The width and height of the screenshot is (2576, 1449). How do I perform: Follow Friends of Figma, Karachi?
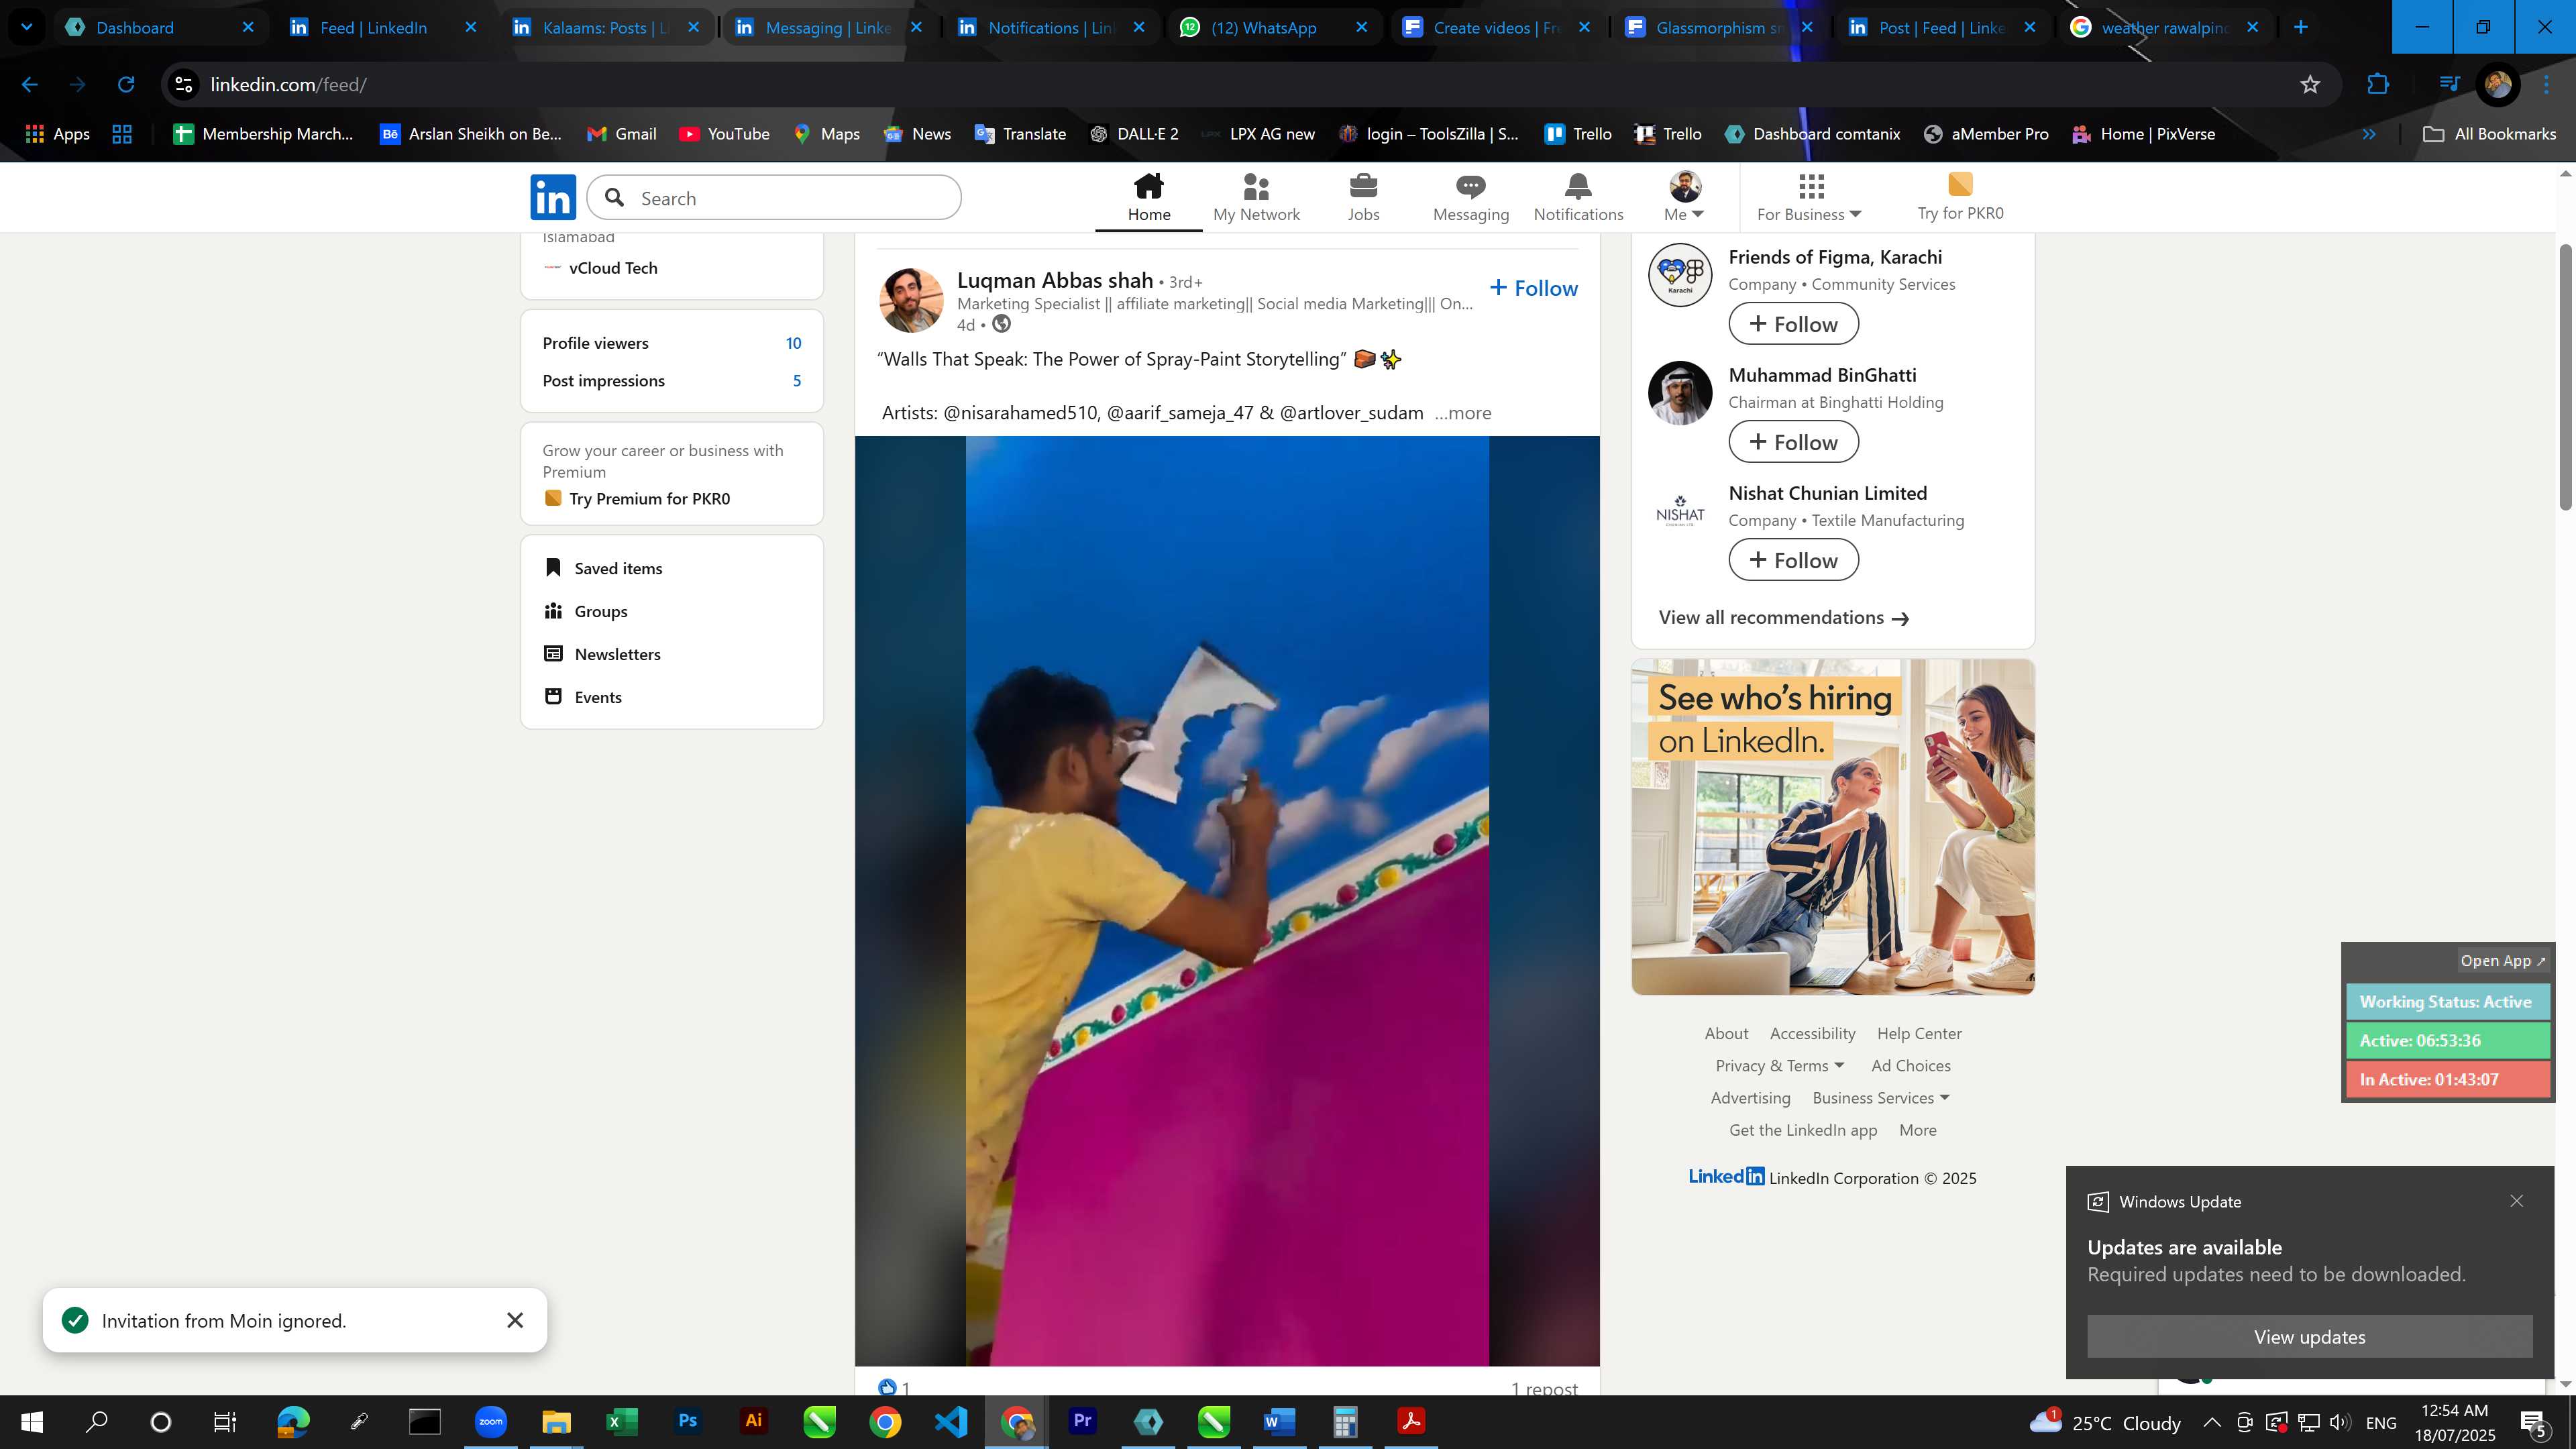1793,324
